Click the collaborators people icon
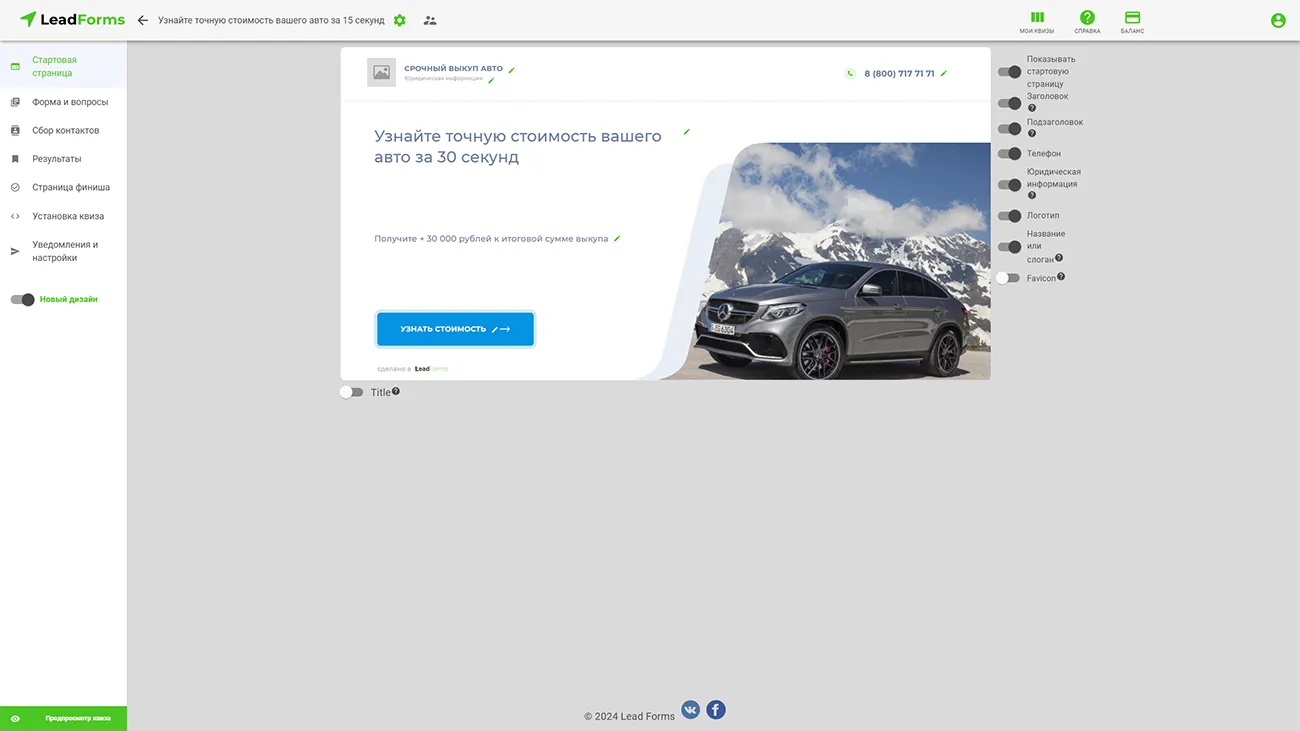The width and height of the screenshot is (1300, 731). (430, 20)
